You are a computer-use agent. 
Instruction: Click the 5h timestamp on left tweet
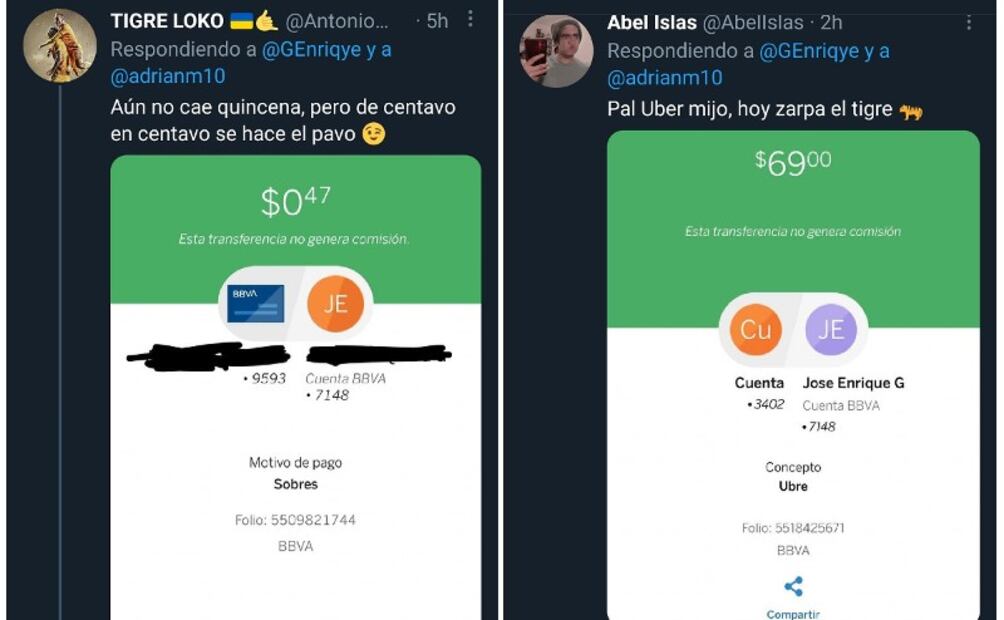pyautogui.click(x=437, y=21)
